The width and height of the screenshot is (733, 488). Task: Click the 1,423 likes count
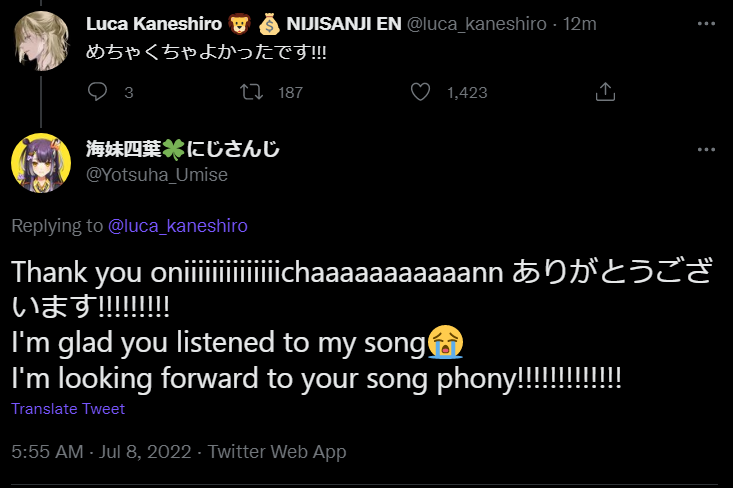click(467, 92)
